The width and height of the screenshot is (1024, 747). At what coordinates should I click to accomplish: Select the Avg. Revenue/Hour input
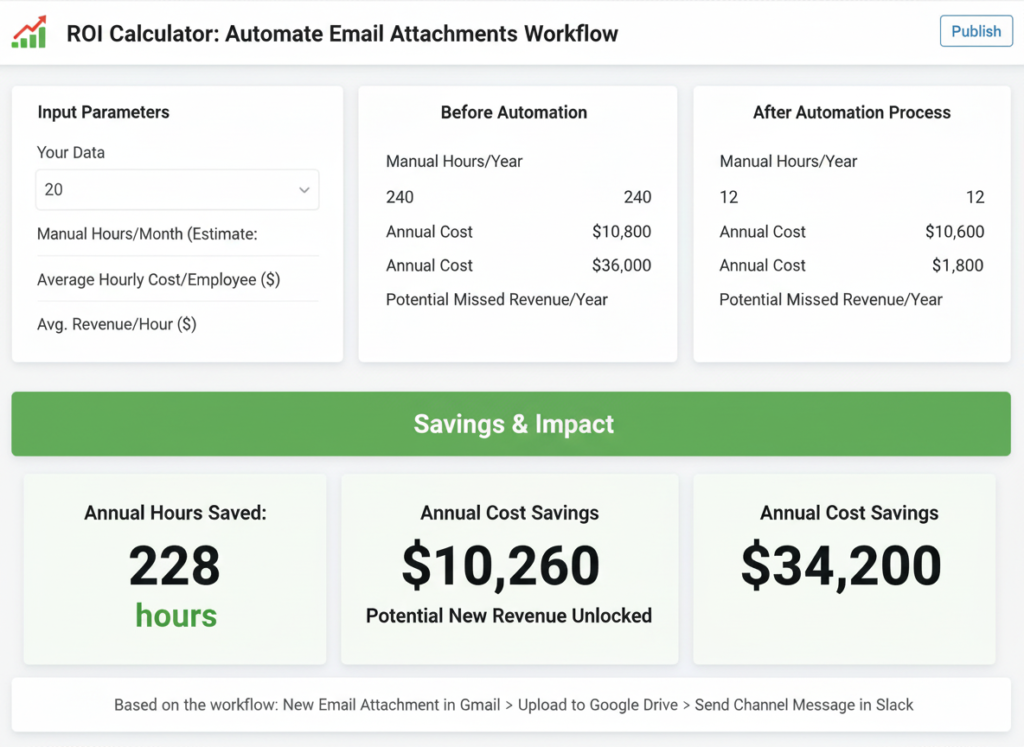(x=176, y=323)
